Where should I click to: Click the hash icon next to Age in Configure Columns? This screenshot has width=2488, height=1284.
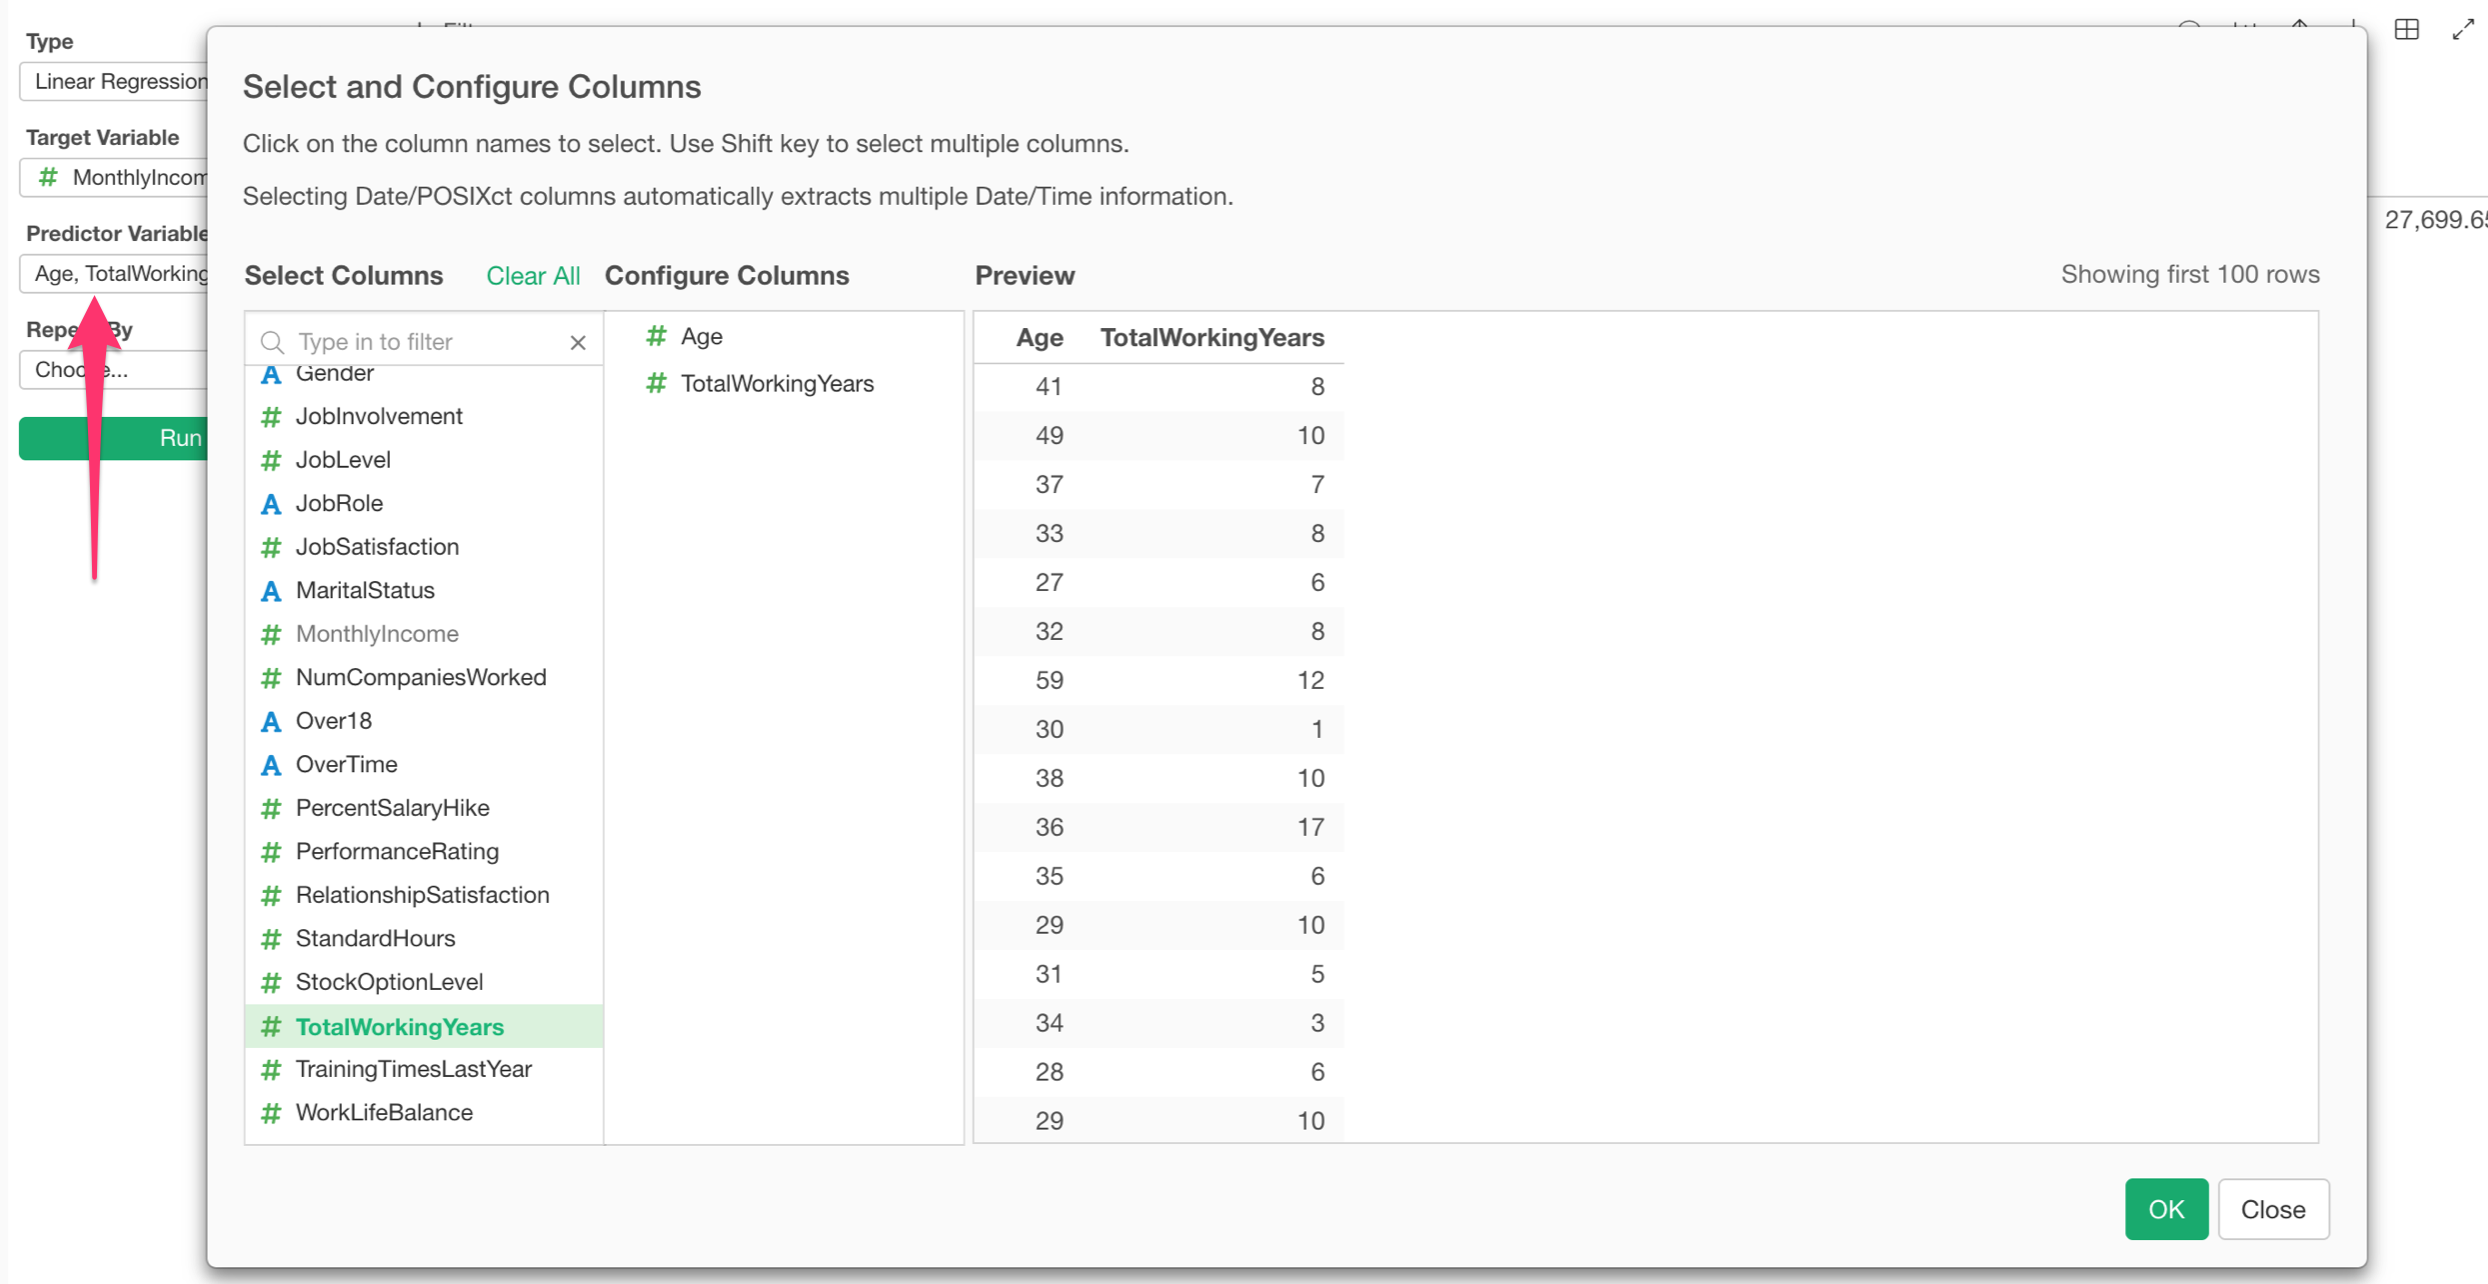pos(656,337)
